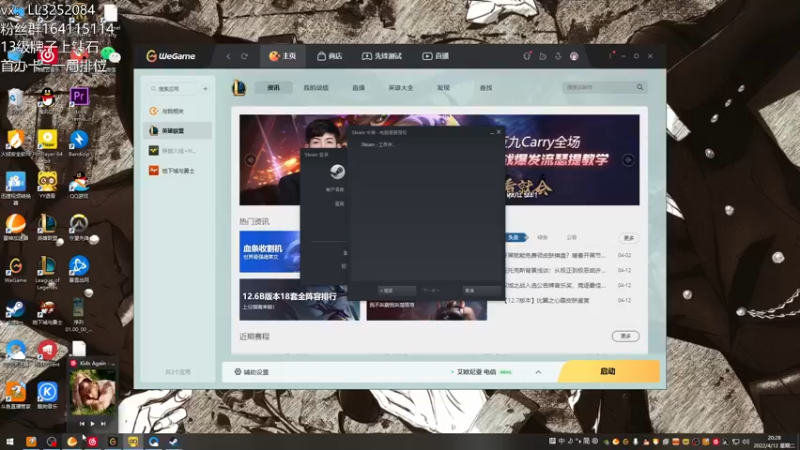The width and height of the screenshot is (800, 450).
Task: Switch to the 发现 tab
Action: 443,88
